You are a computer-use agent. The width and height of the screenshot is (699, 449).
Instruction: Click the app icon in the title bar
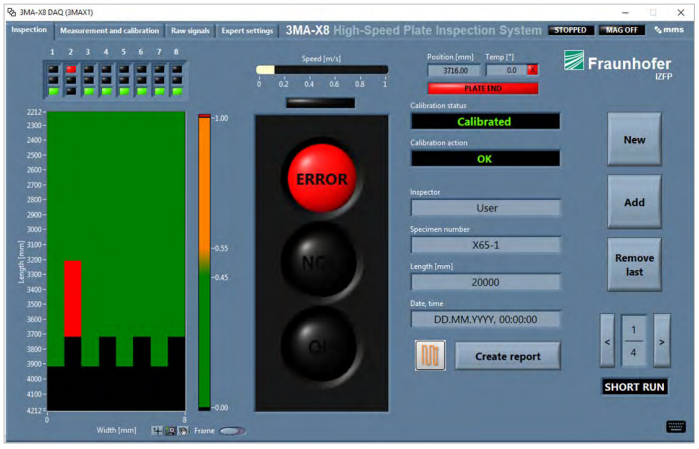12,12
